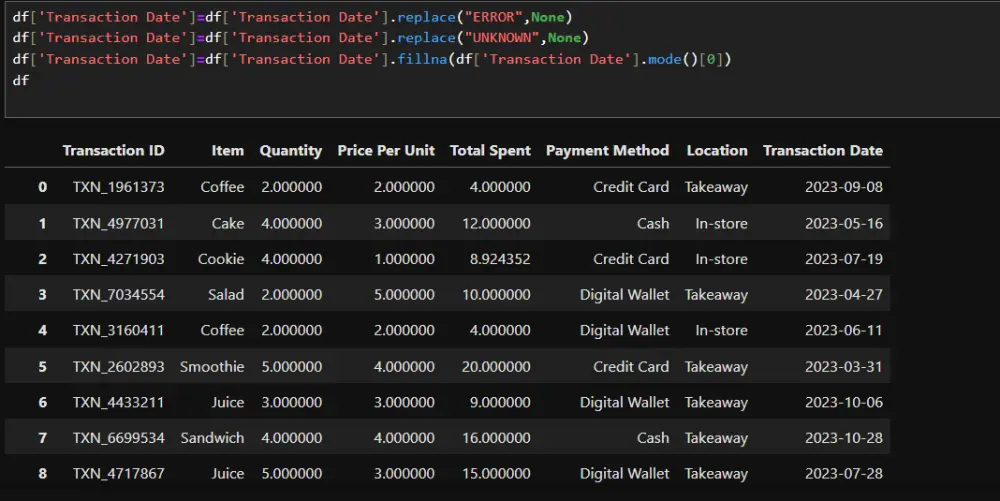Click the mode() call in code
Screen dimensions: 1000x501
pos(673,59)
